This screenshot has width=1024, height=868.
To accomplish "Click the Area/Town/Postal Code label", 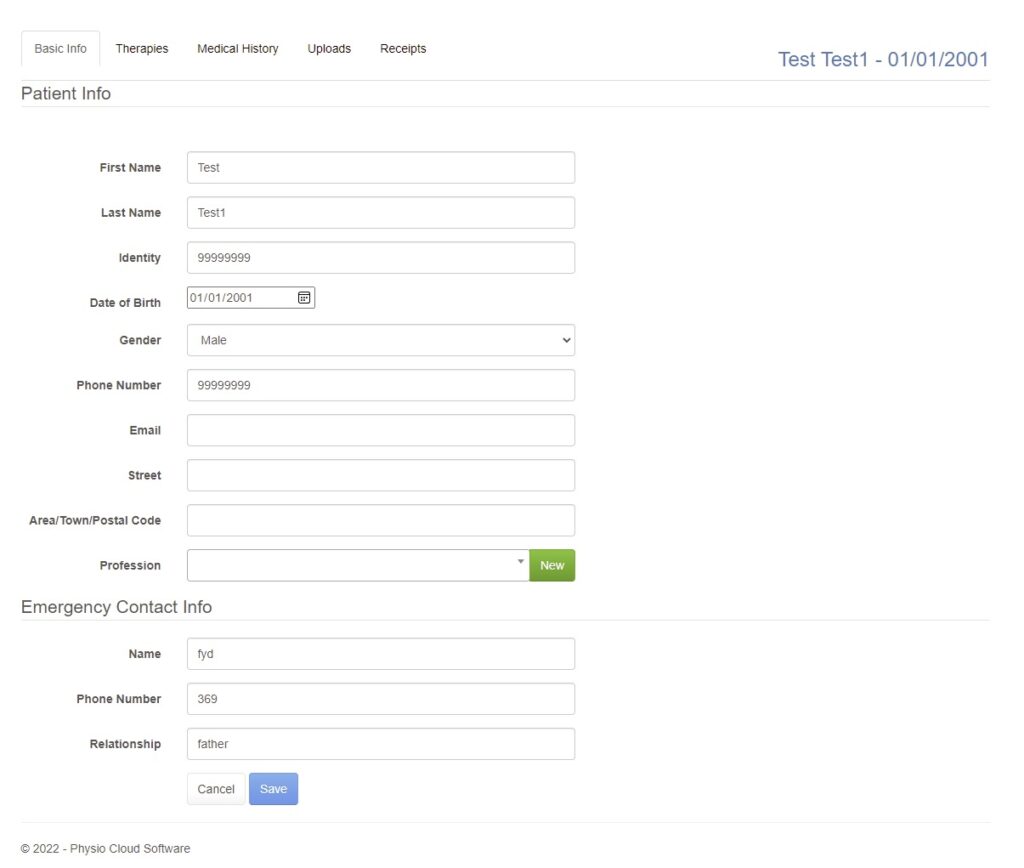I will pyautogui.click(x=95, y=521).
